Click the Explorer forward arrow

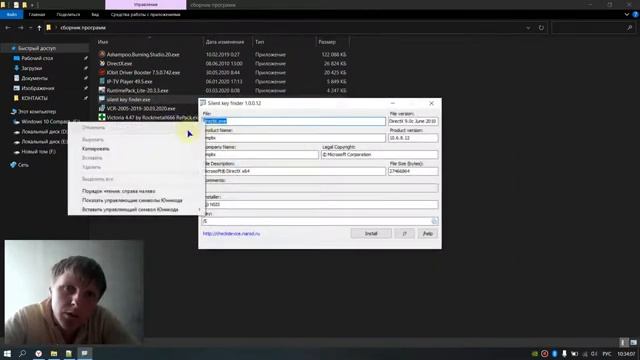(x=20, y=28)
